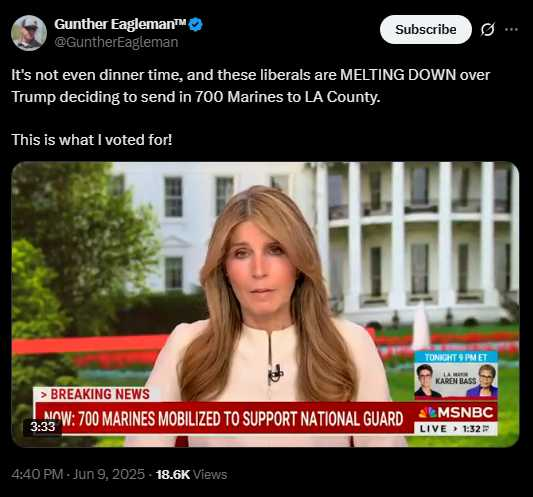Subscribe to Gunther Eagleman
The height and width of the screenshot is (497, 533).
click(x=426, y=30)
